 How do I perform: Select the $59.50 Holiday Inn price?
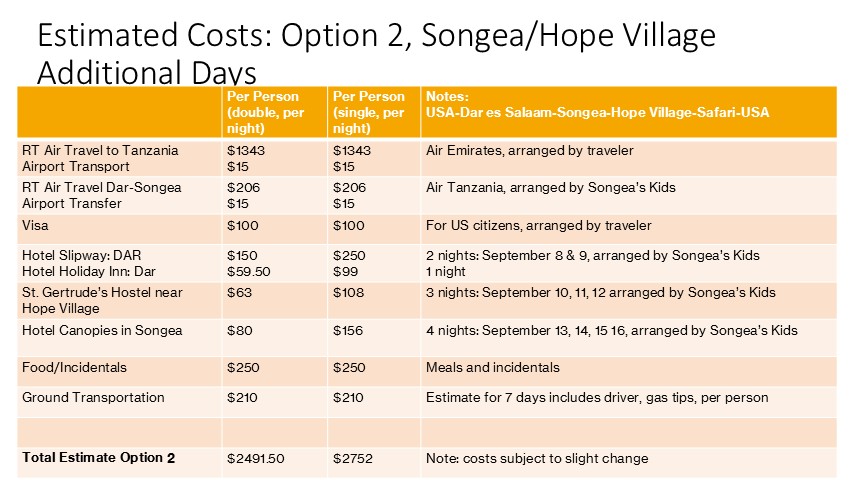coord(249,271)
